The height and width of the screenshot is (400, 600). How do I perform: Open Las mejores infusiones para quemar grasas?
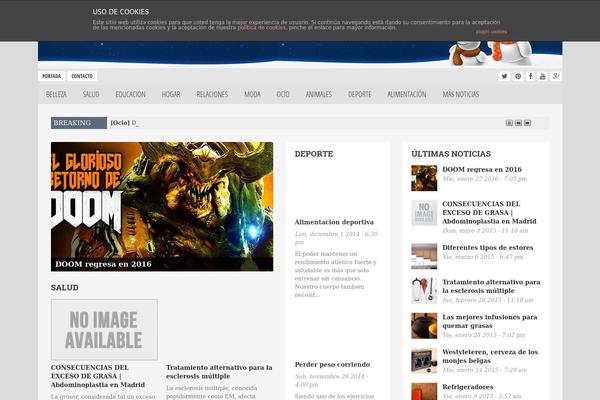click(x=490, y=321)
